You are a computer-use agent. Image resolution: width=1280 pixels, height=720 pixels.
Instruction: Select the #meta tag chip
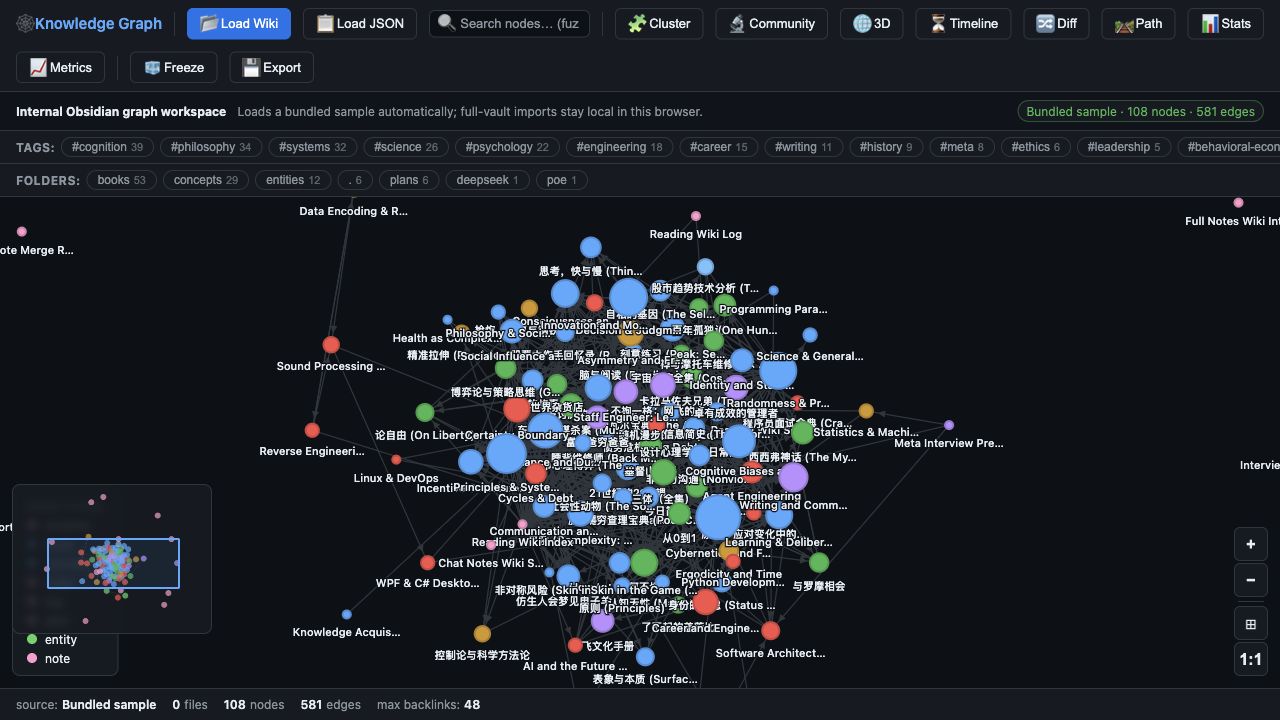click(x=961, y=147)
